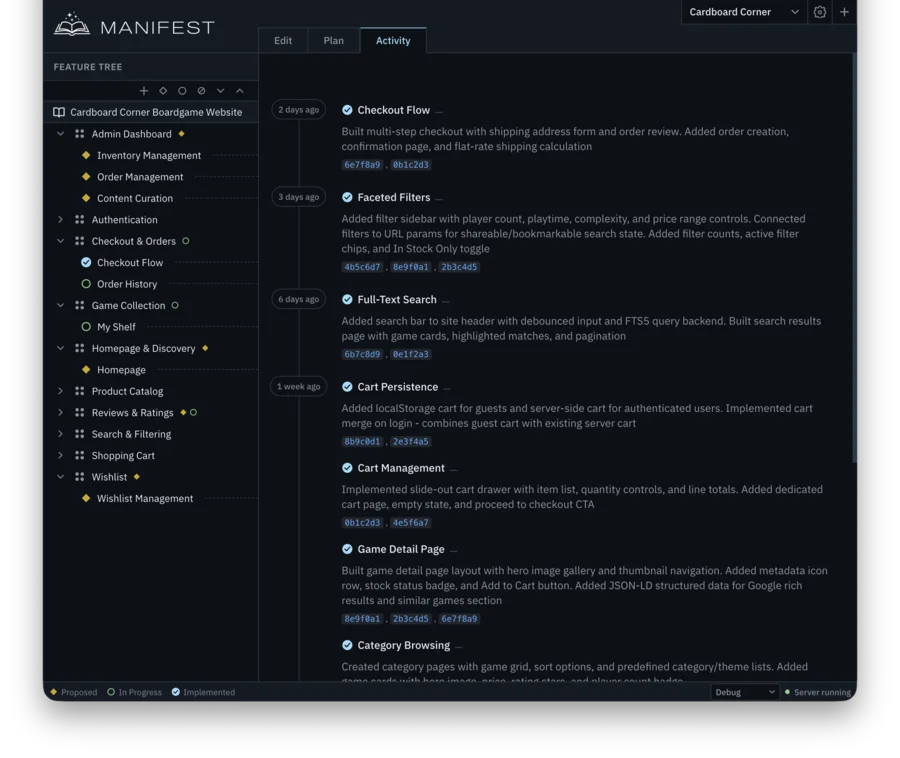Viewport: 900px width, 758px height.
Task: Collapse all tree nodes with the up chevron icon
Action: point(240,90)
